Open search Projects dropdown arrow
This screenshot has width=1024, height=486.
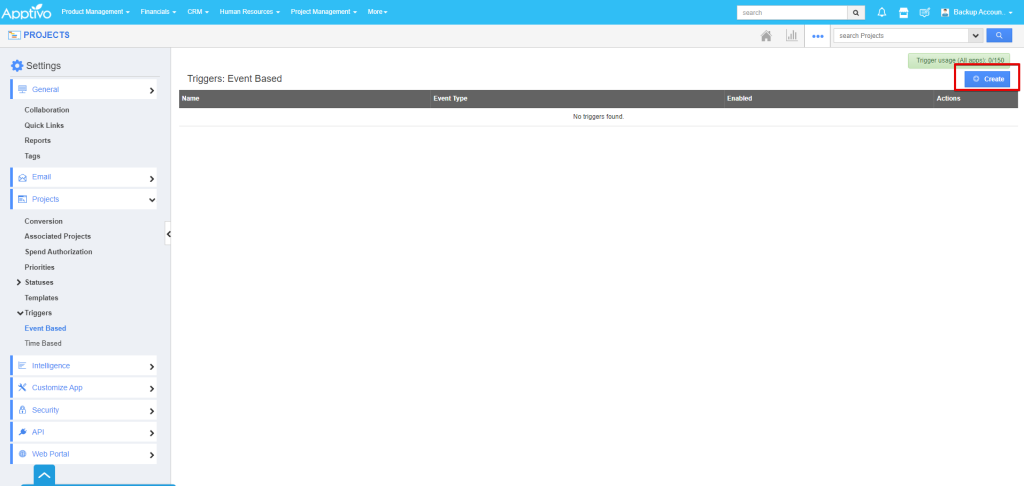974,35
